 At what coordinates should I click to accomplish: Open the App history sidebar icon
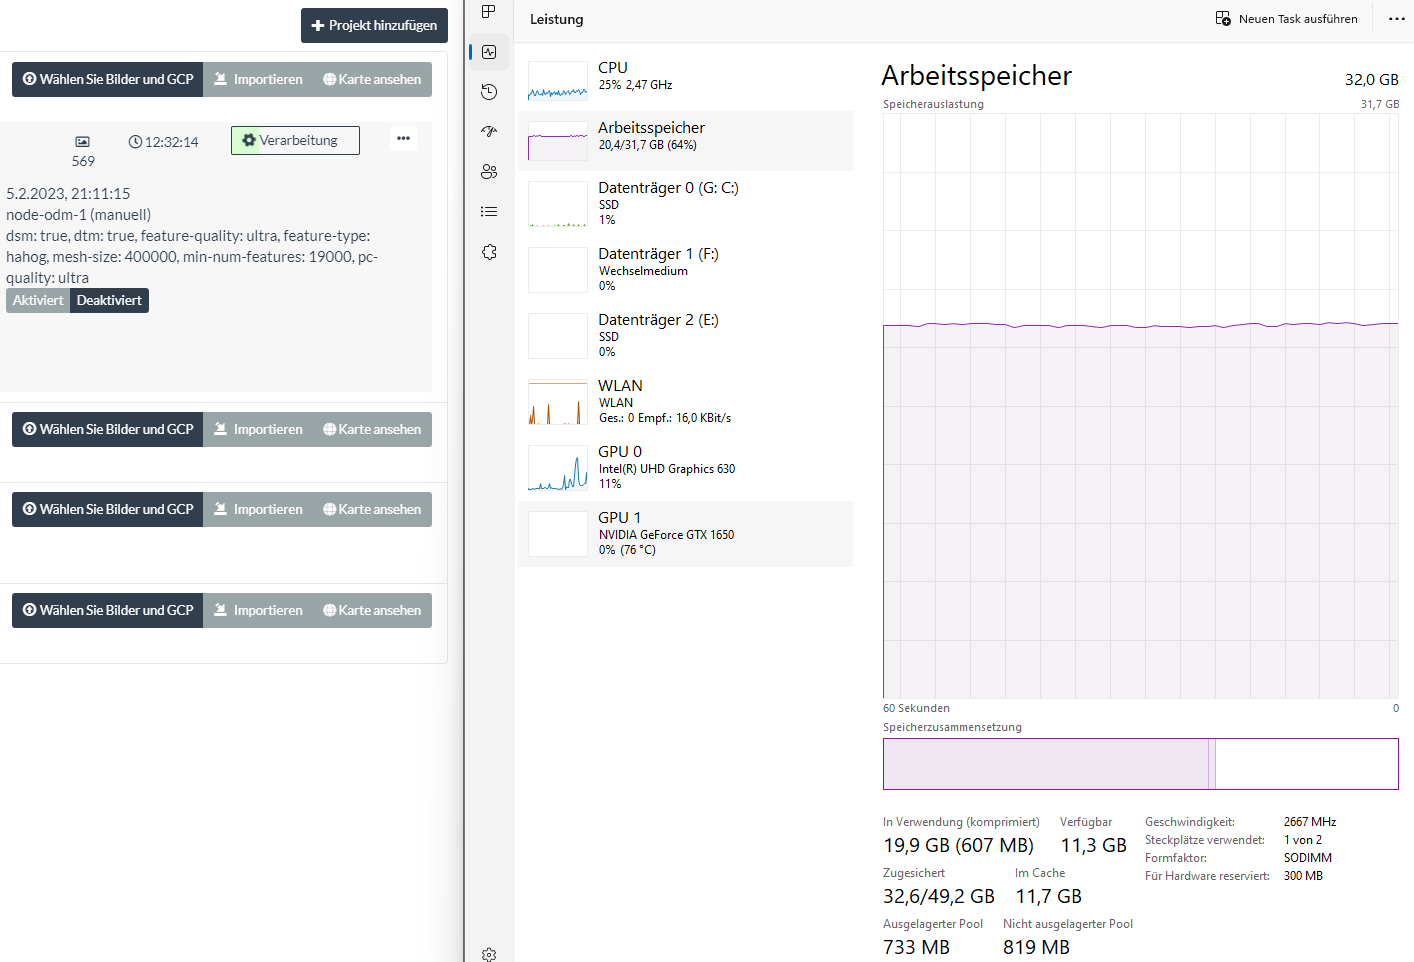[489, 92]
